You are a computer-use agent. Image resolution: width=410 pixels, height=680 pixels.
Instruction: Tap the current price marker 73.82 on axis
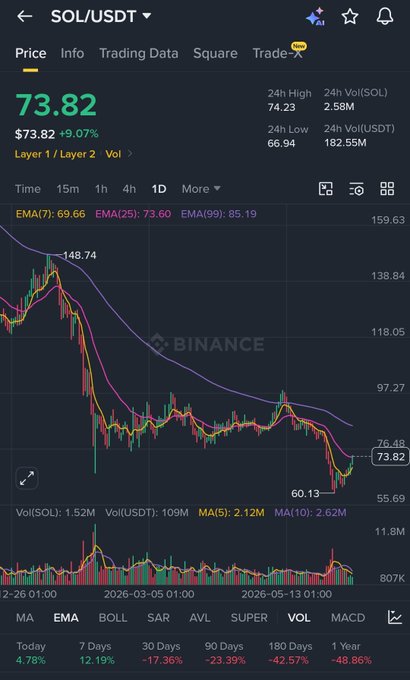coord(390,457)
